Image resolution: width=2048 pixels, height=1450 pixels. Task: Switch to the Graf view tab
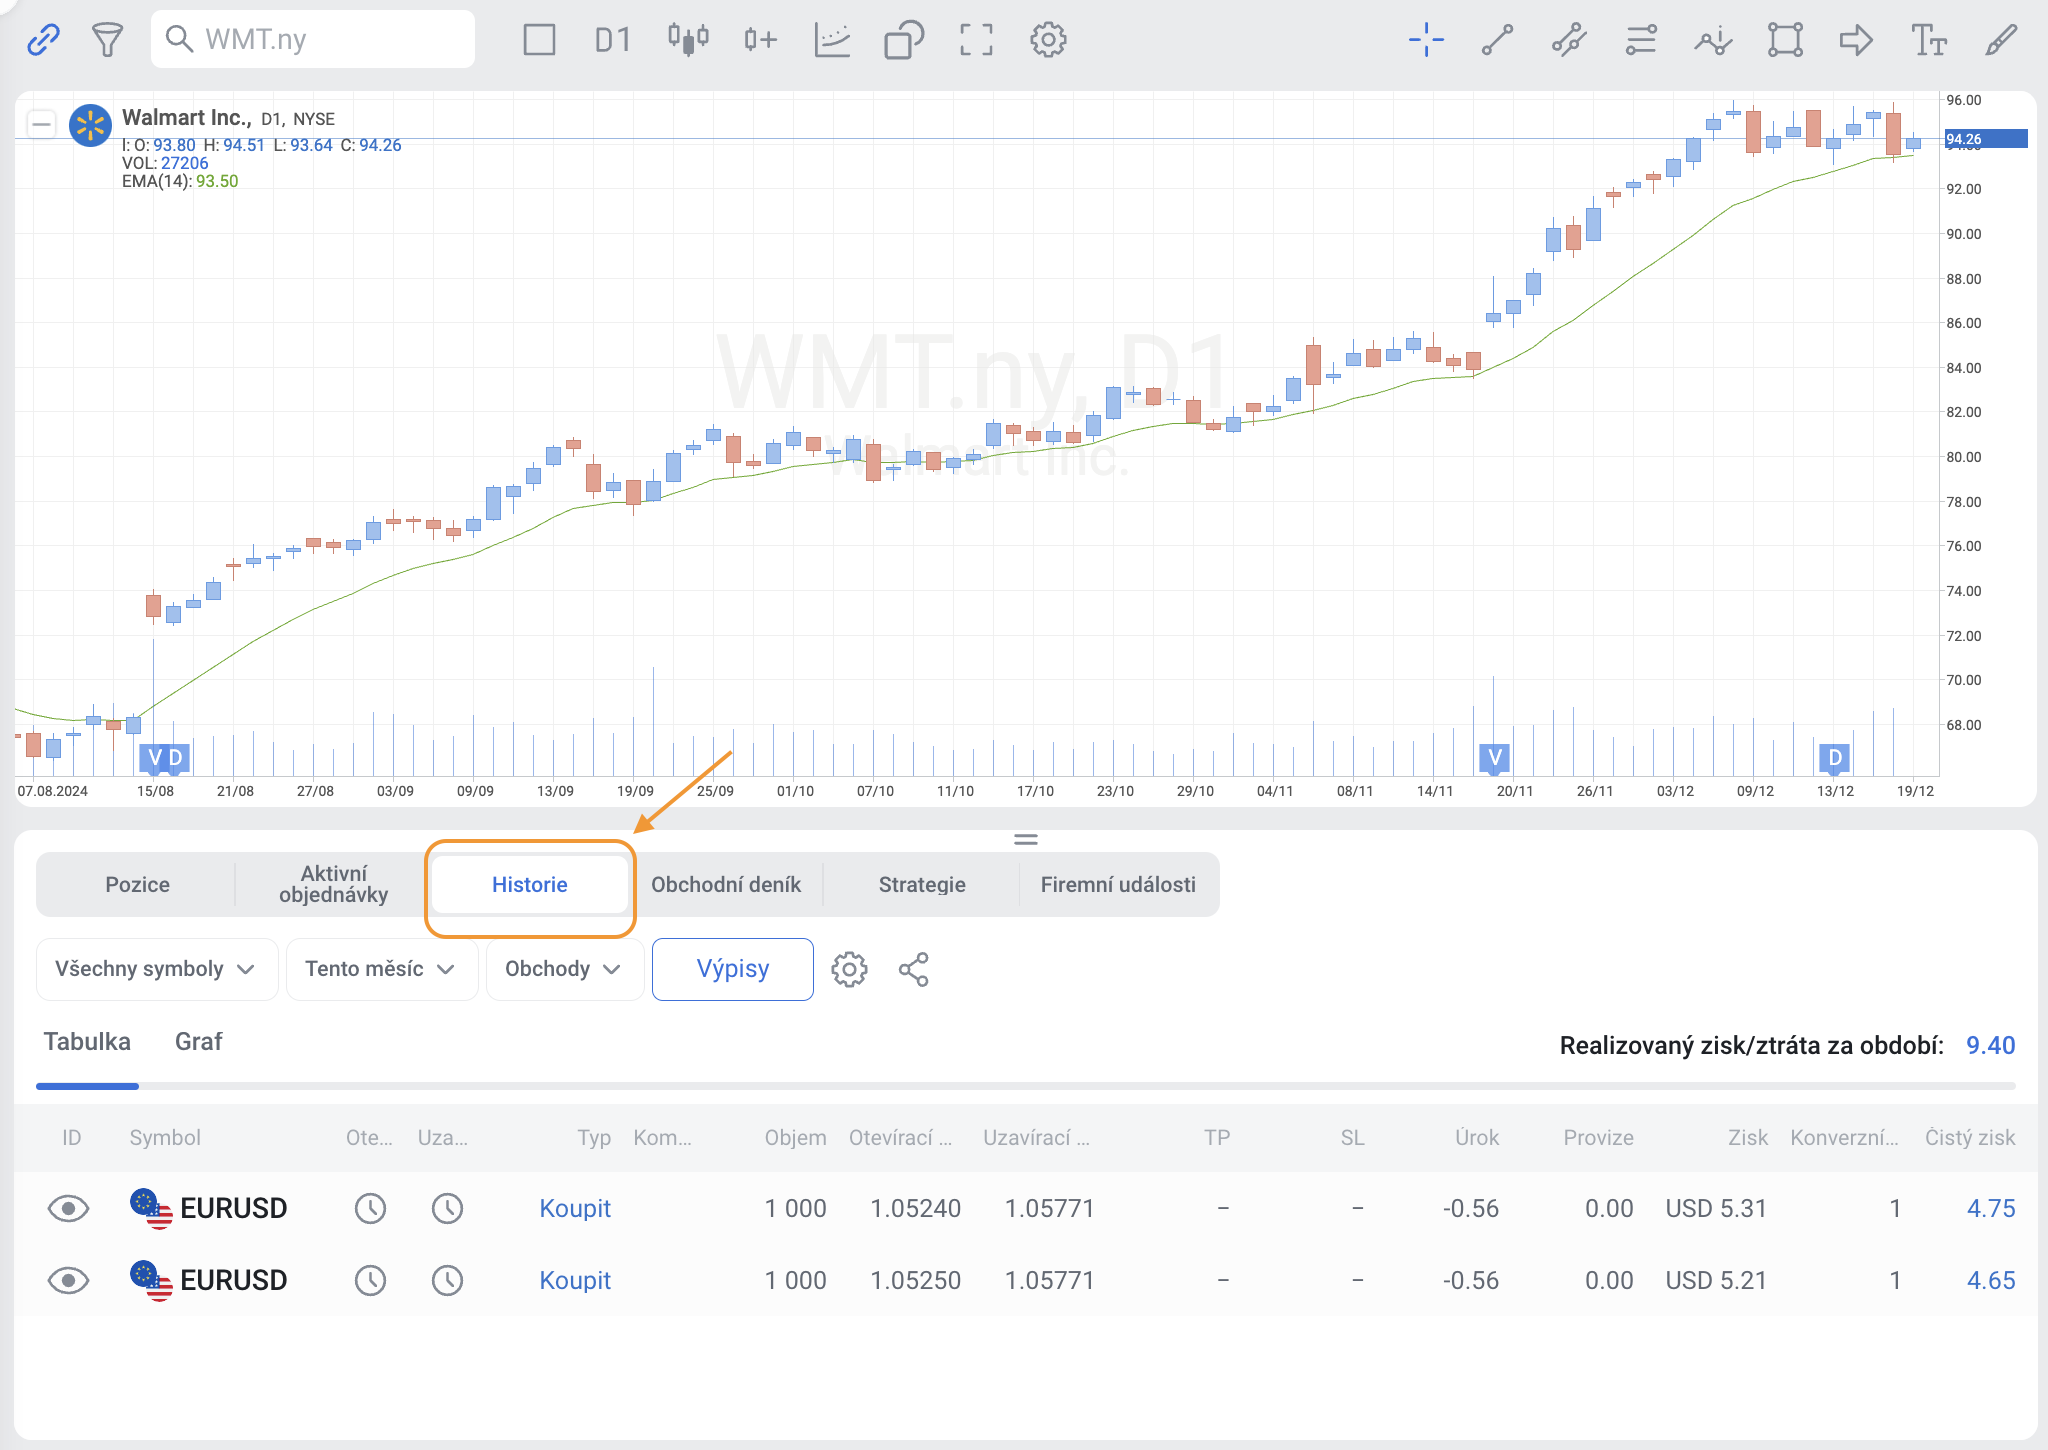[x=198, y=1042]
